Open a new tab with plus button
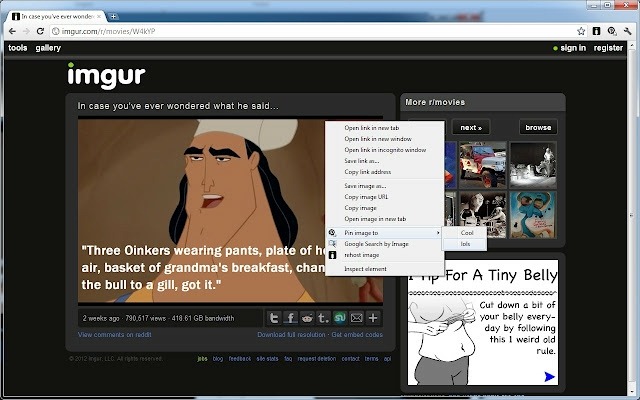Image resolution: width=640 pixels, height=400 pixels. point(113,16)
